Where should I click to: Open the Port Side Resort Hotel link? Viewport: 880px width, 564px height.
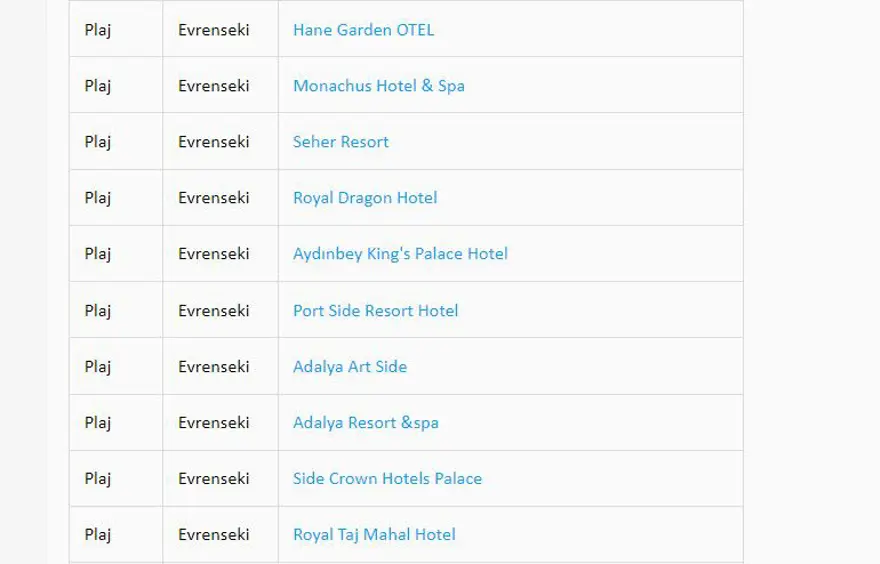(375, 311)
